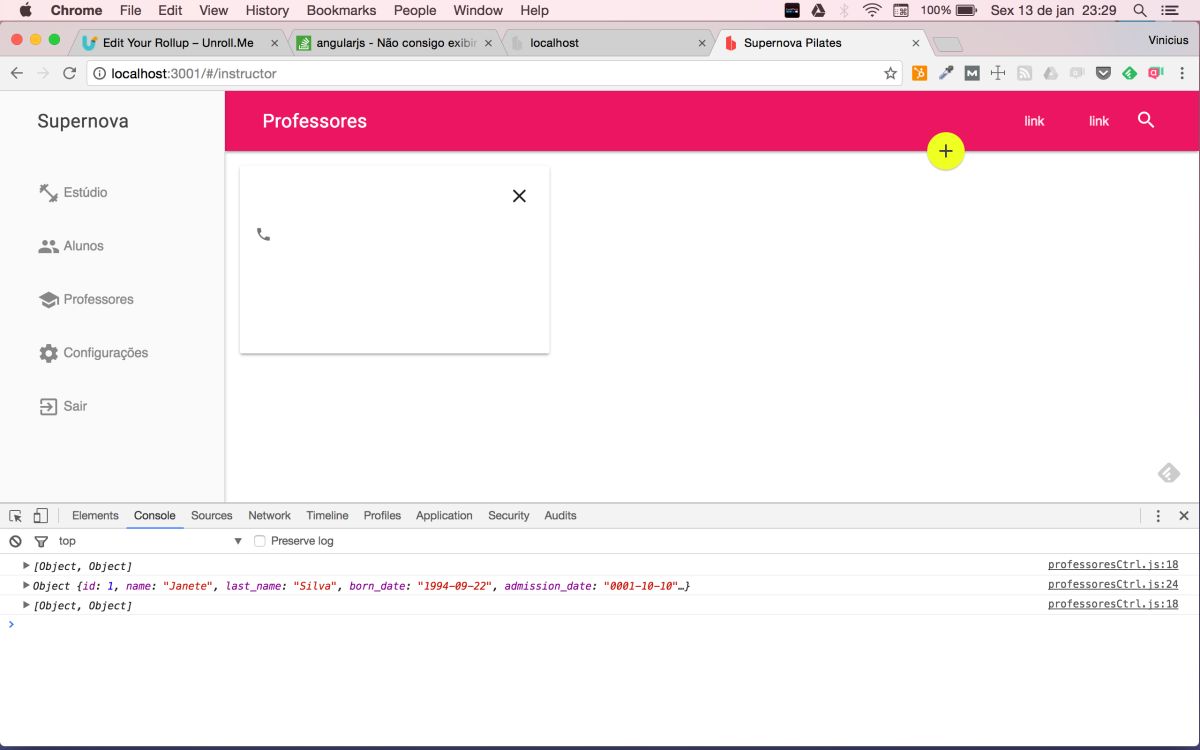
Task: Switch to the Security tab
Action: (509, 516)
